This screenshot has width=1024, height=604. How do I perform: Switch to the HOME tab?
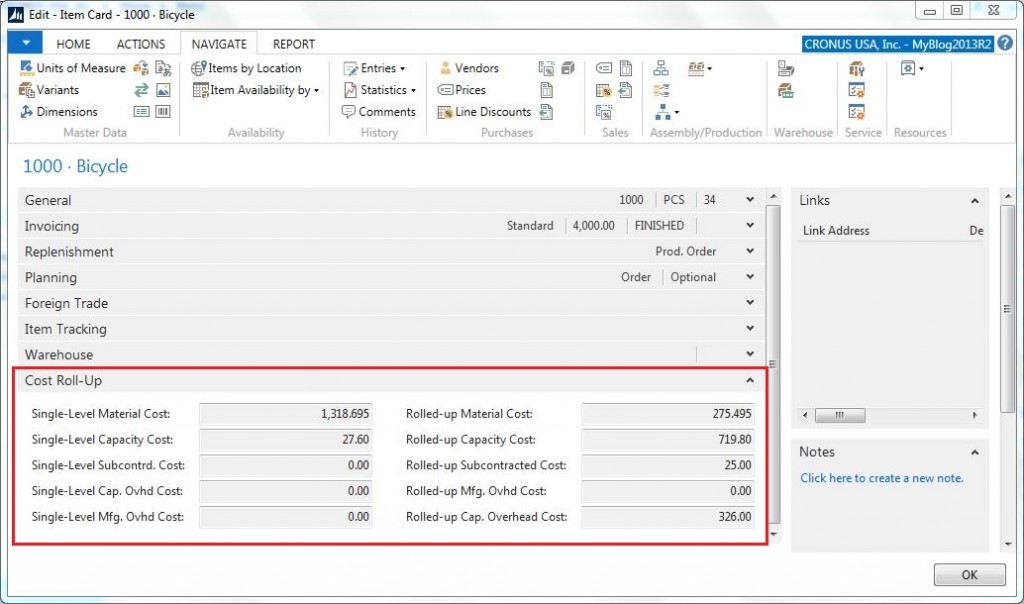(73, 44)
